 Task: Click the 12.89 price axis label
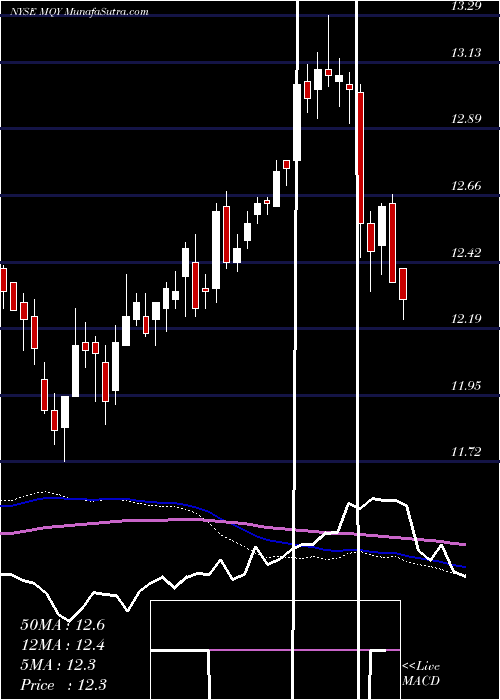466,119
